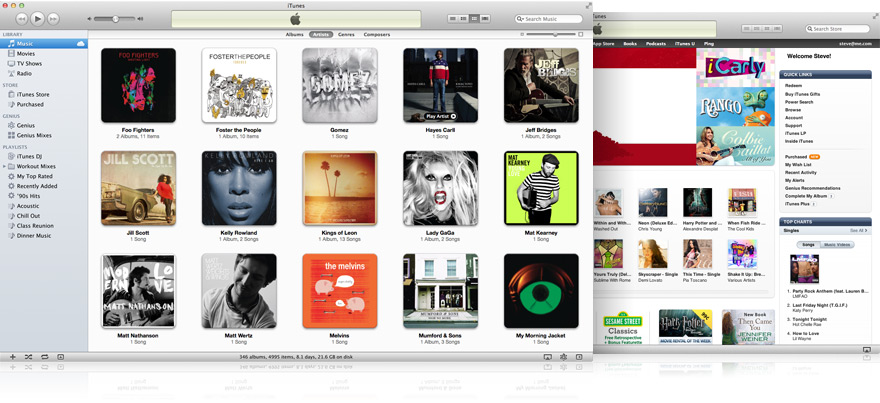Viewport: 880px width, 403px height.
Task: Open the Podcasts store section
Action: coord(655,44)
